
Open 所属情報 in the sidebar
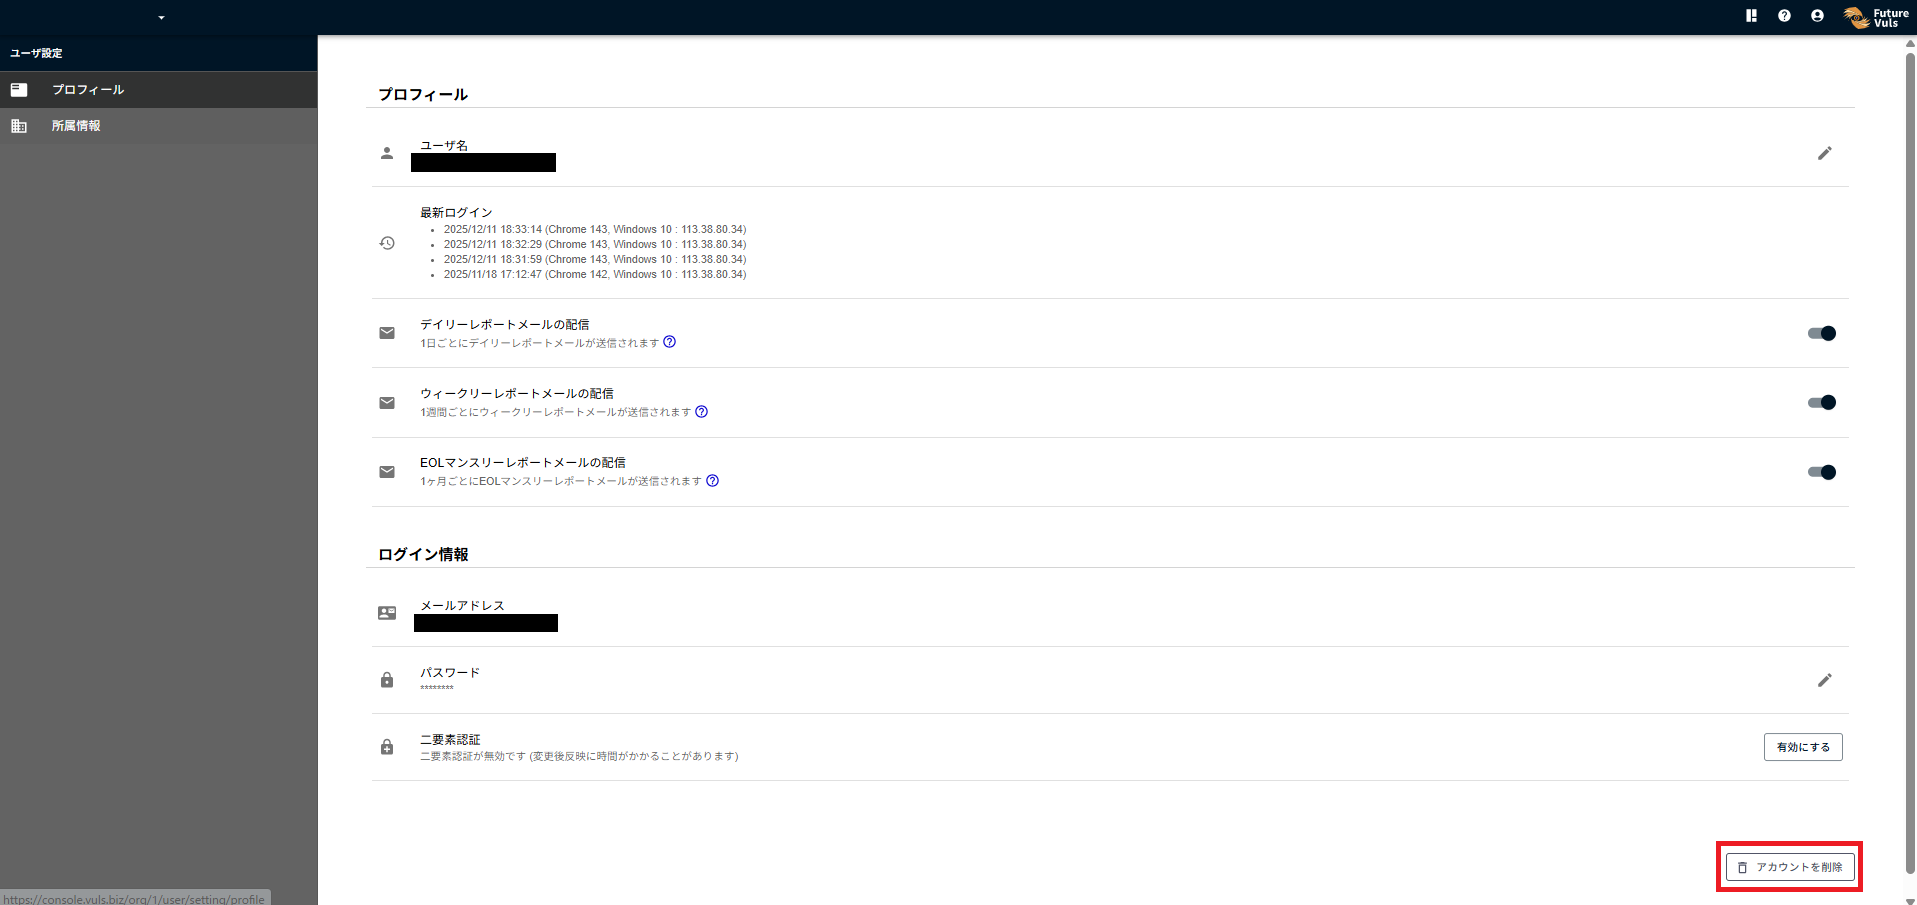point(76,126)
